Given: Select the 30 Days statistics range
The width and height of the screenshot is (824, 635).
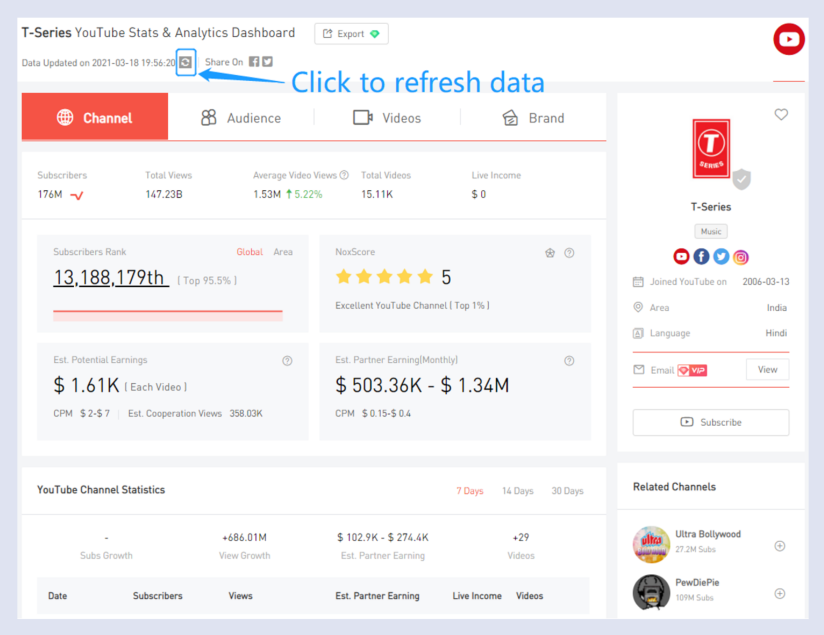Looking at the screenshot, I should (x=568, y=490).
